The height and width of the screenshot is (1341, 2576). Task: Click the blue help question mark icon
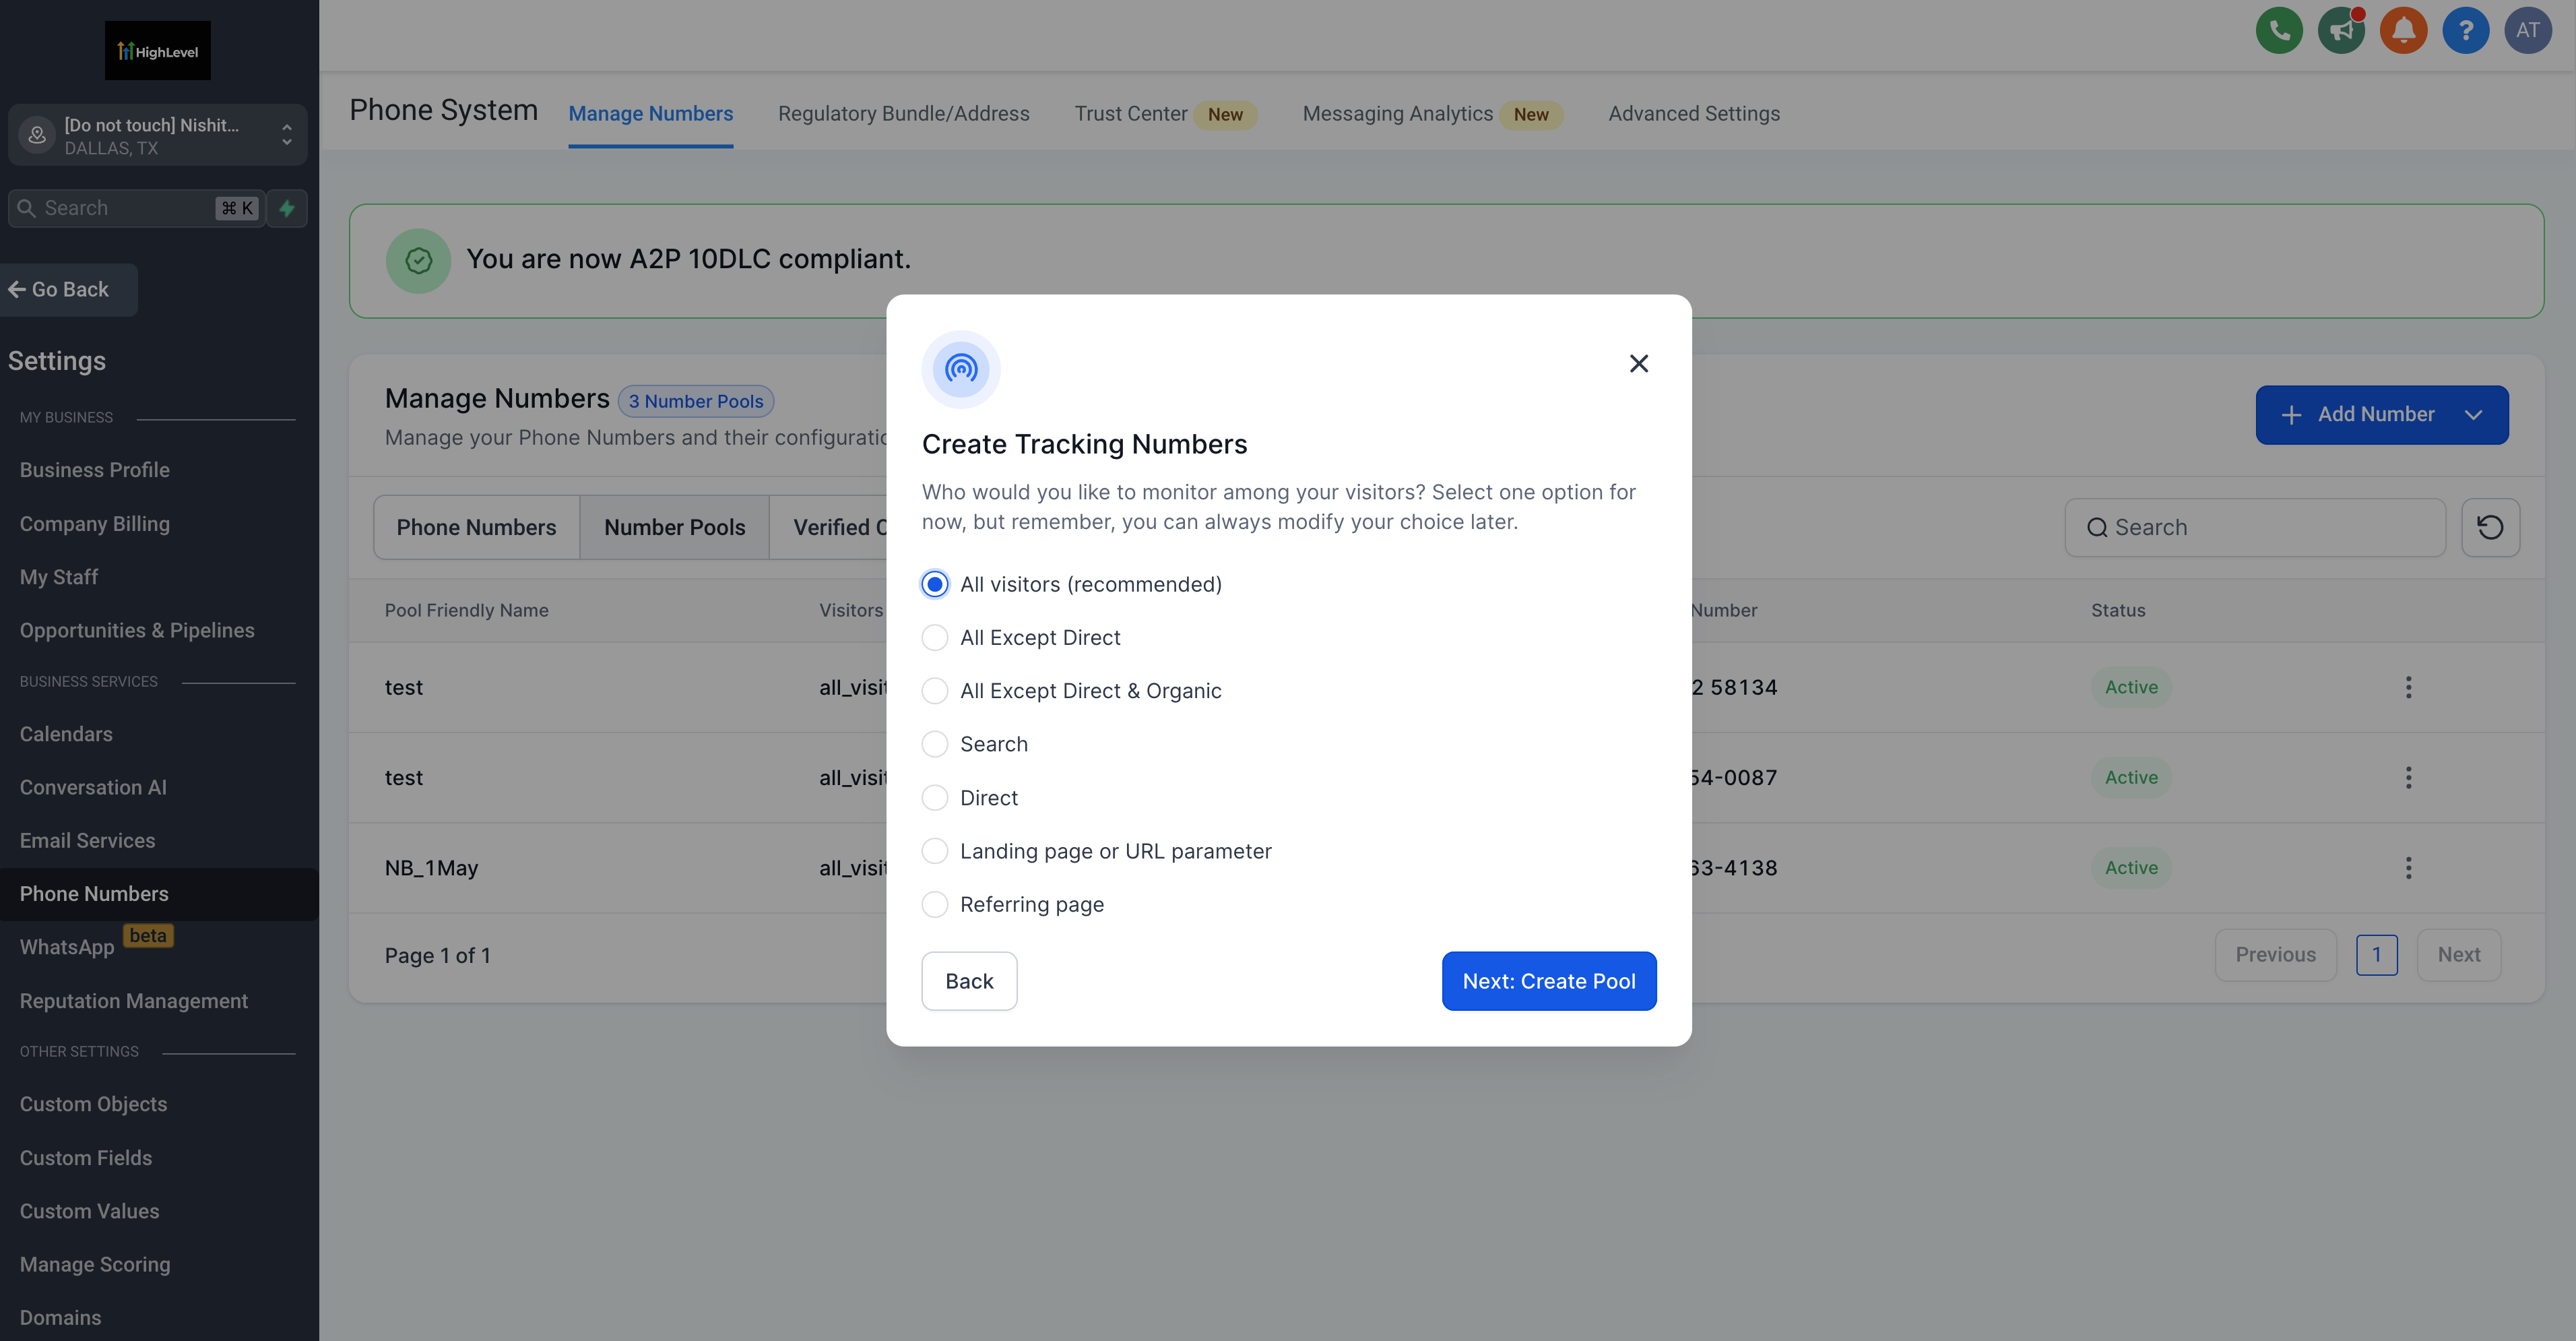click(x=2465, y=30)
